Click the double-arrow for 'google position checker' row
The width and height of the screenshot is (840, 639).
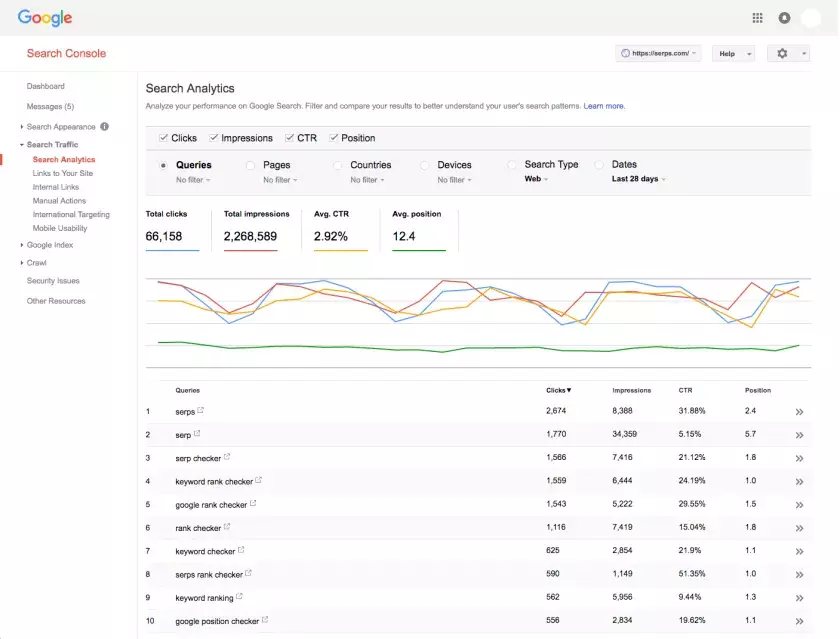click(x=799, y=621)
